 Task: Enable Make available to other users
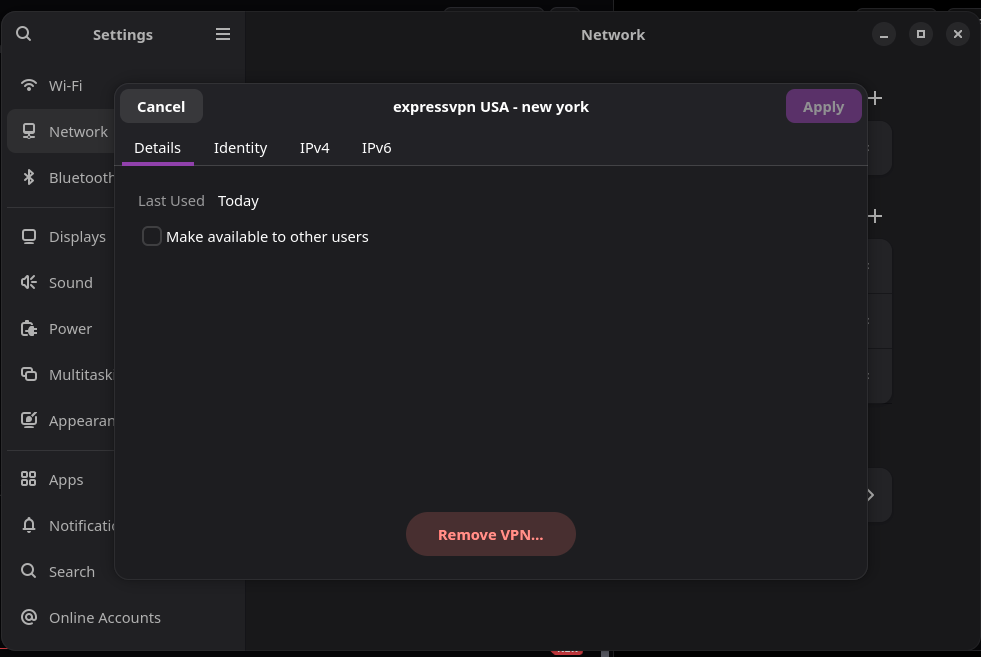pos(151,237)
